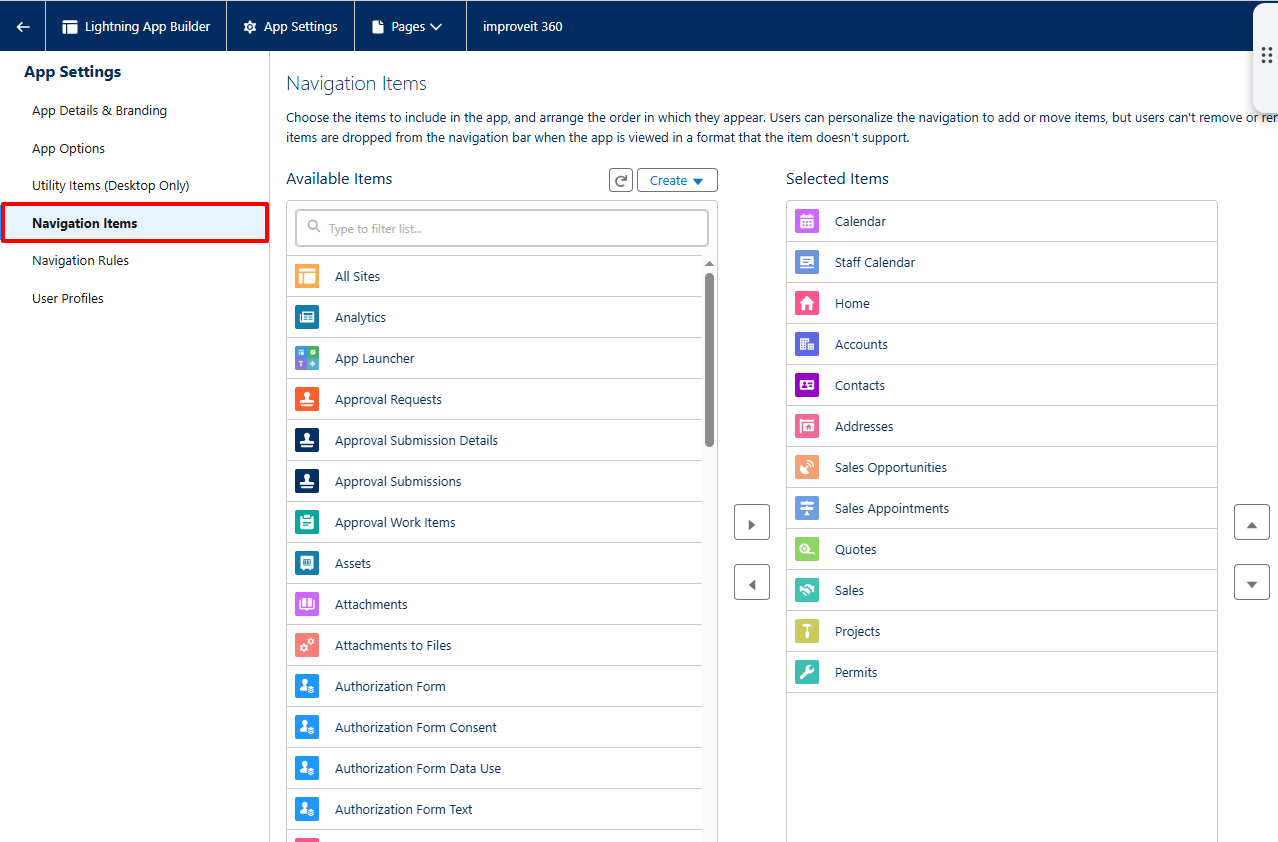This screenshot has height=842, width=1278.
Task: Select the "Assets" text
Action: pyautogui.click(x=353, y=563)
